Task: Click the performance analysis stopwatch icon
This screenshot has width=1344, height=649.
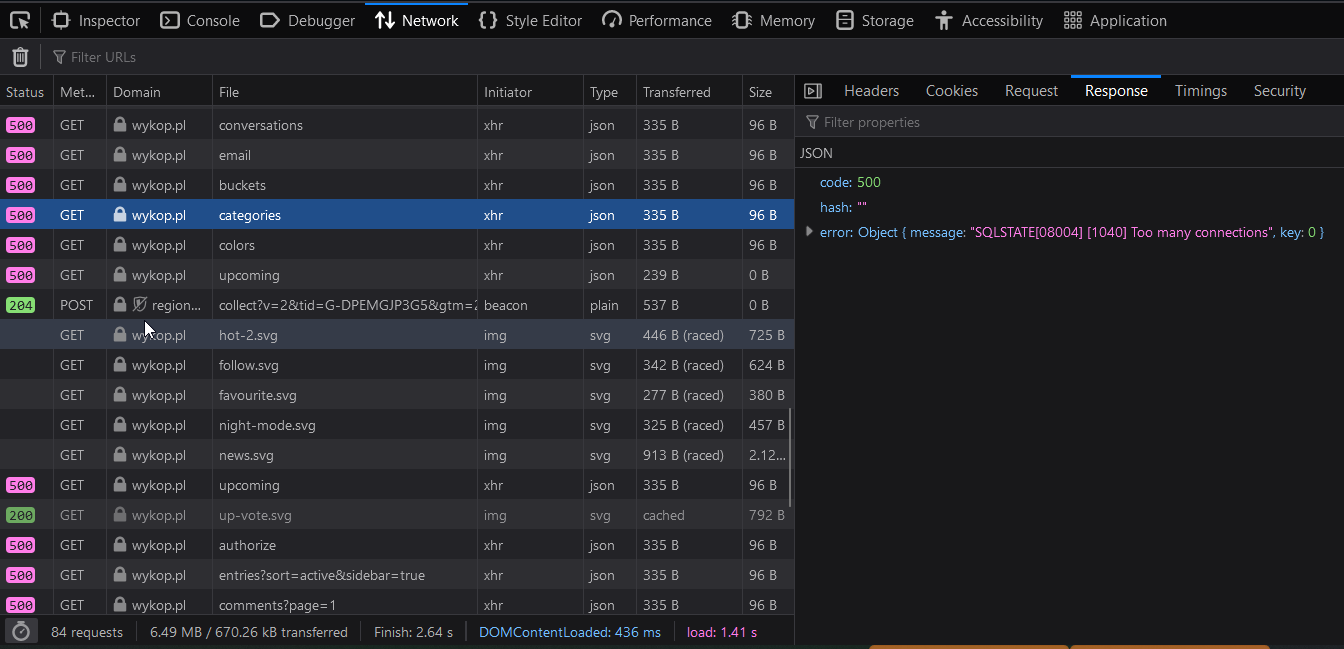Action: [20, 632]
